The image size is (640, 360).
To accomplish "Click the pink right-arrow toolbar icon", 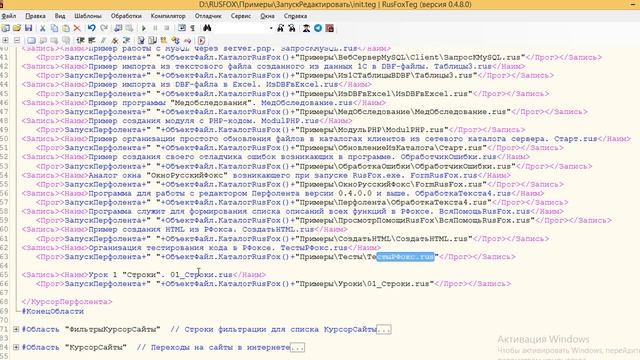I will 187,41.
